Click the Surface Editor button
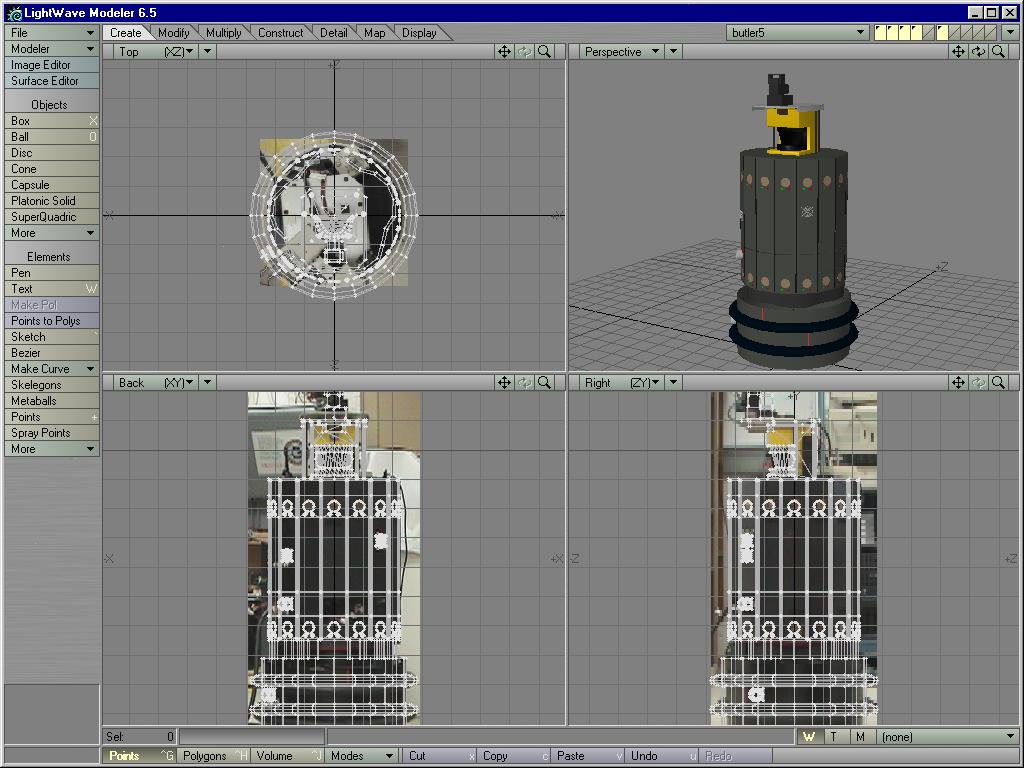The image size is (1024, 768). click(51, 81)
